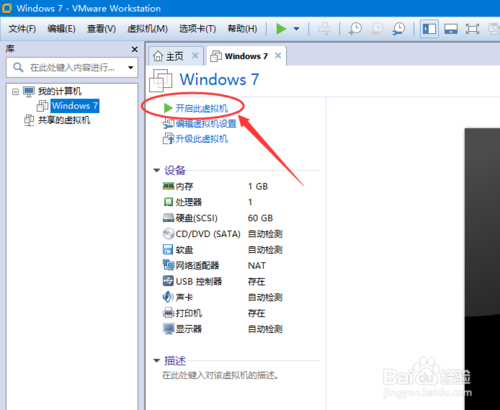This screenshot has height=410, width=500.
Task: Click the 硬盘(SCSI) hard disk icon
Action: click(168, 218)
